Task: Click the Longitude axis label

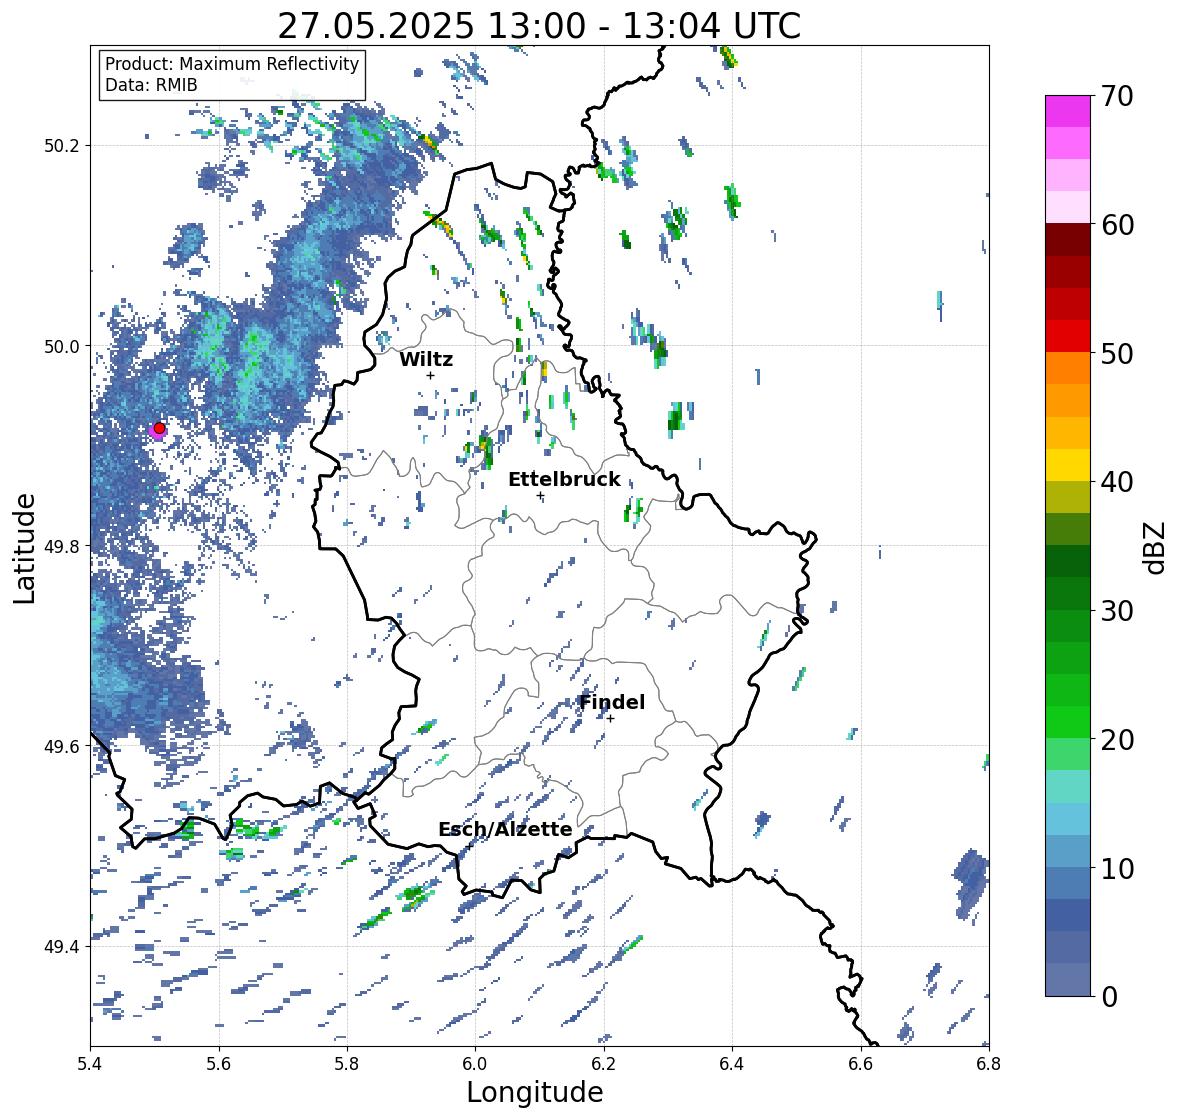Action: tap(535, 1092)
